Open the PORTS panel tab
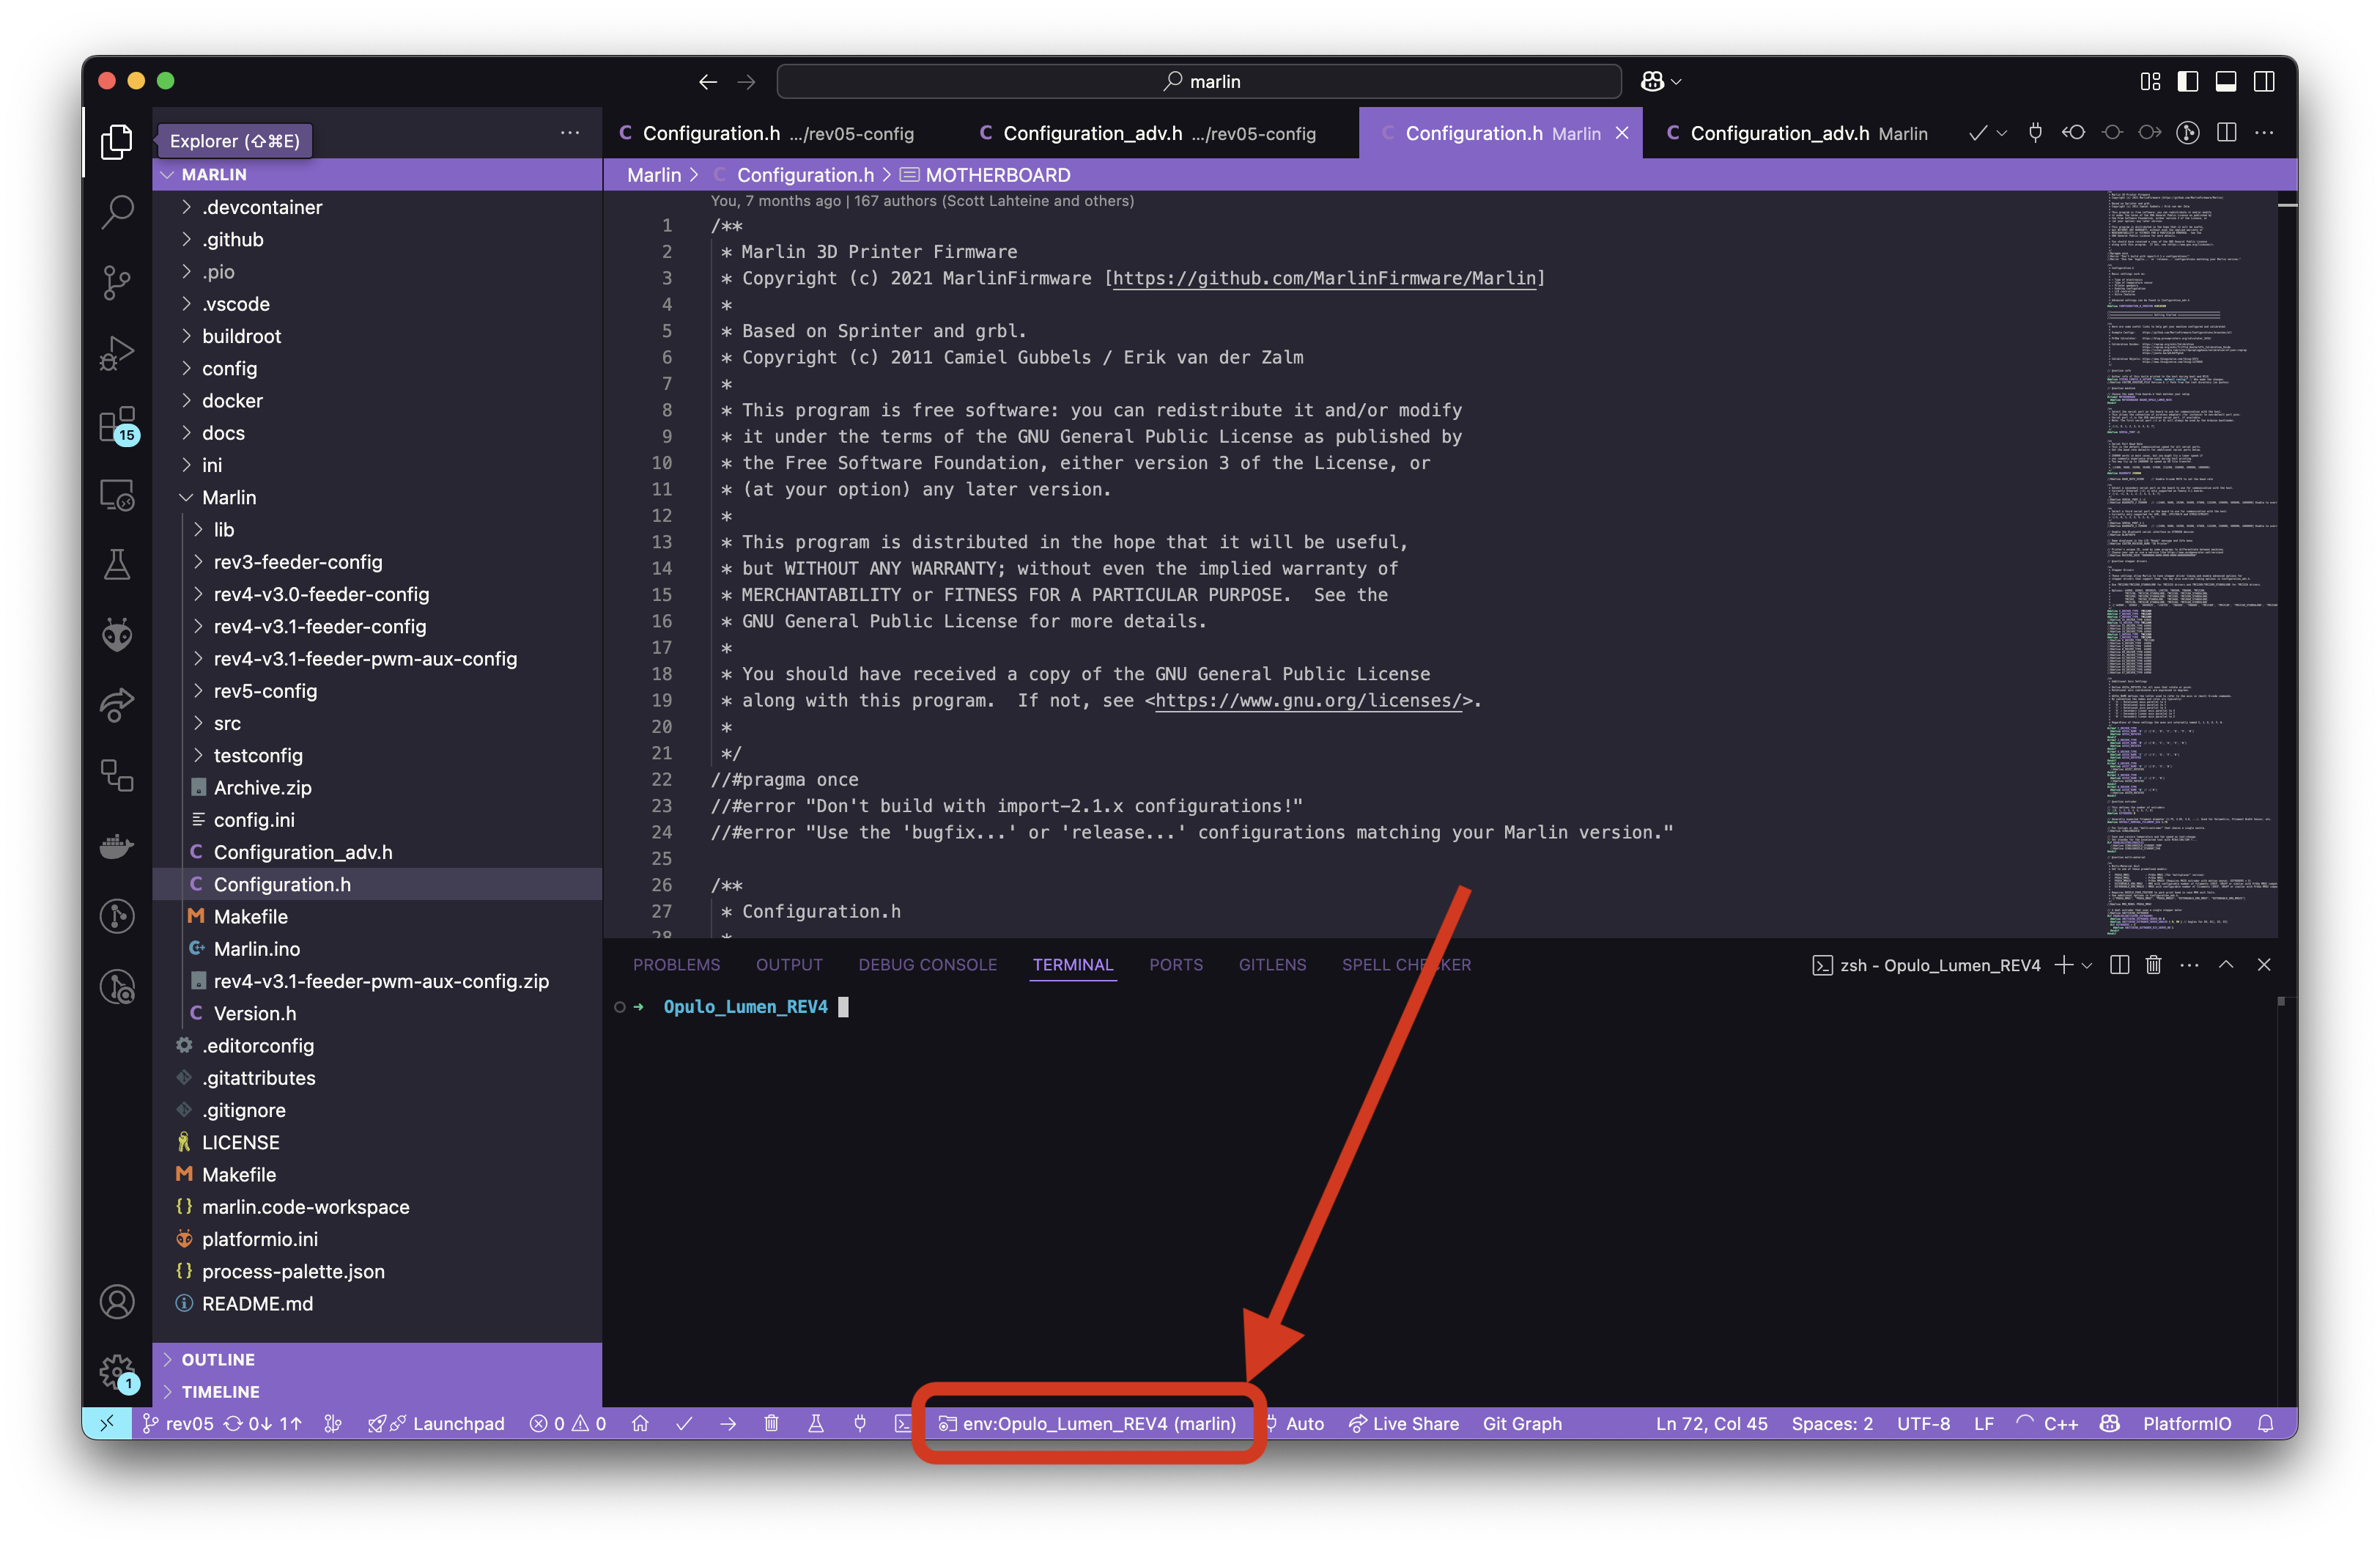Image resolution: width=2380 pixels, height=1548 pixels. 1176,965
